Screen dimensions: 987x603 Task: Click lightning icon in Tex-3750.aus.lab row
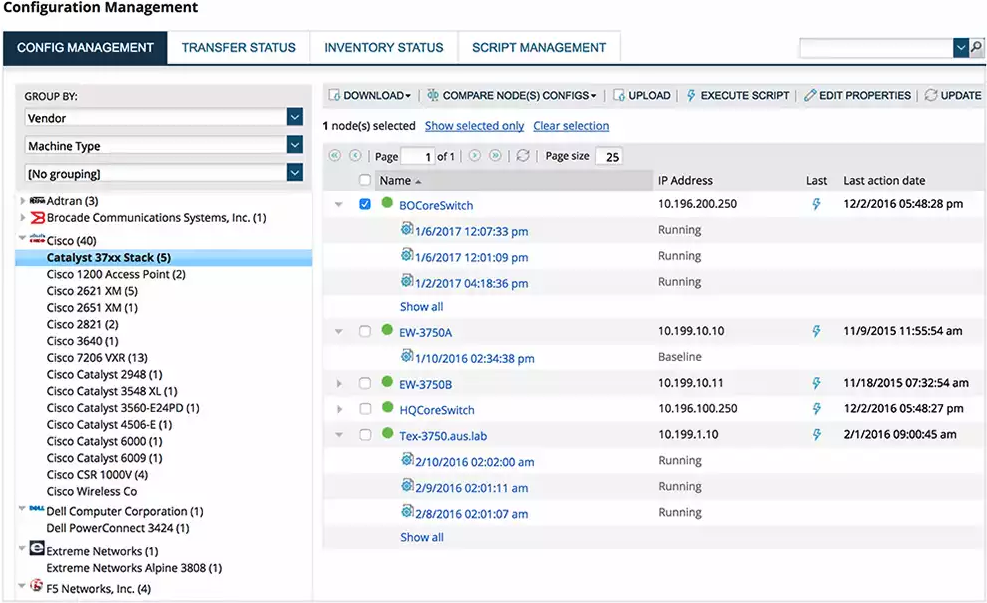(816, 435)
